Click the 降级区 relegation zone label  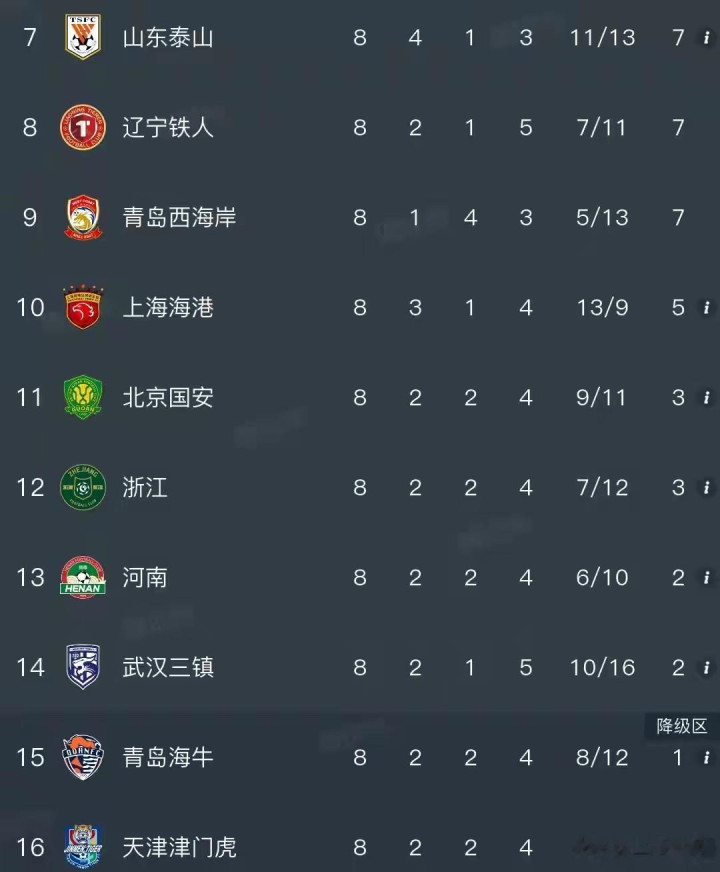681,727
